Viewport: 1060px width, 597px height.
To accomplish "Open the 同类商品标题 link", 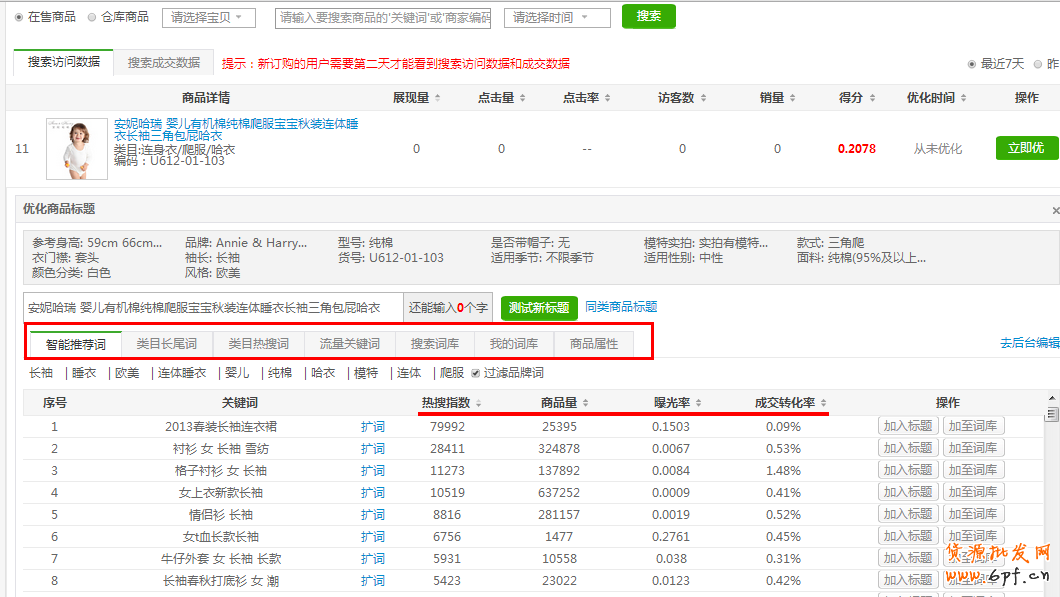I will click(621, 307).
